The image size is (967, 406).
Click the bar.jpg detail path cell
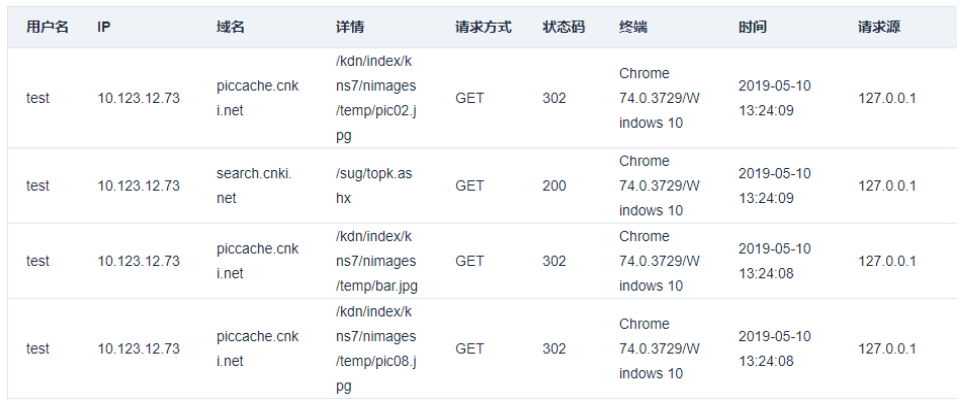click(x=376, y=261)
